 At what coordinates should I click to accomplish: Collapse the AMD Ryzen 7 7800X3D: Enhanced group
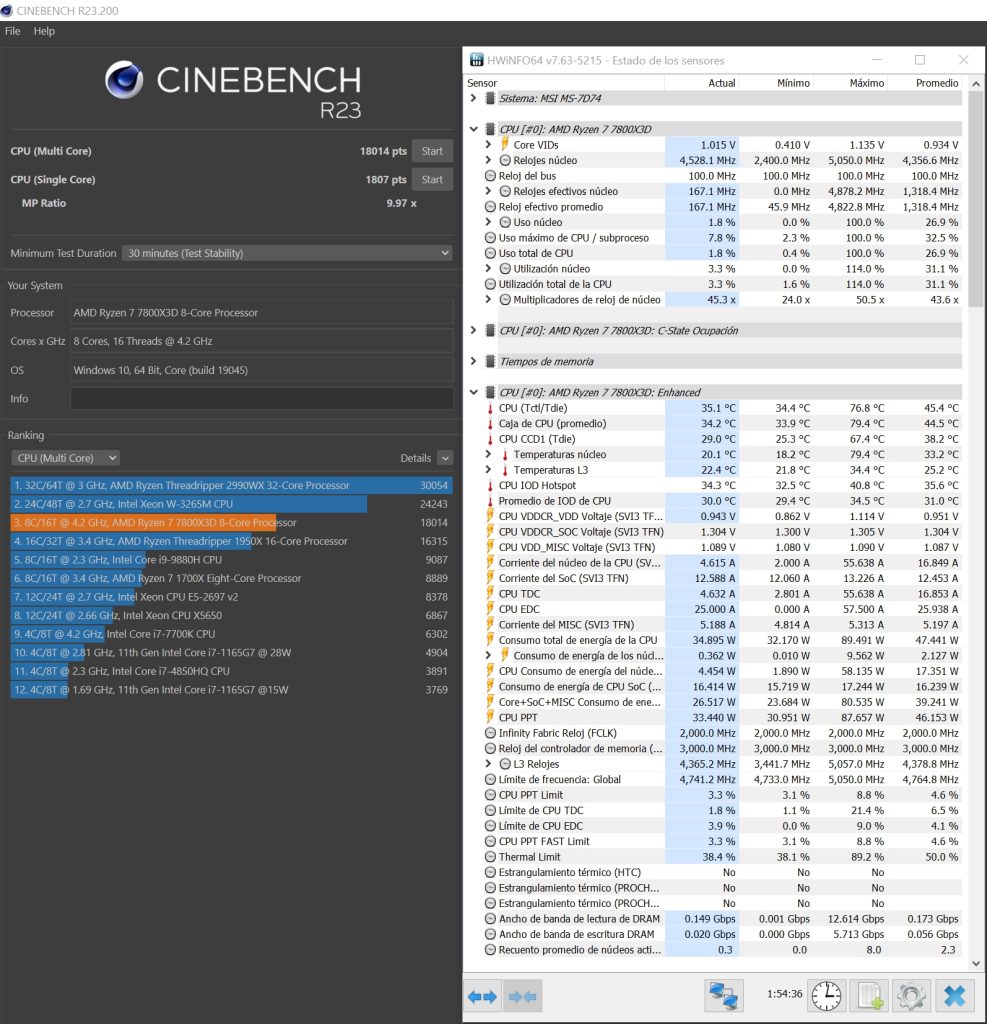click(x=474, y=392)
